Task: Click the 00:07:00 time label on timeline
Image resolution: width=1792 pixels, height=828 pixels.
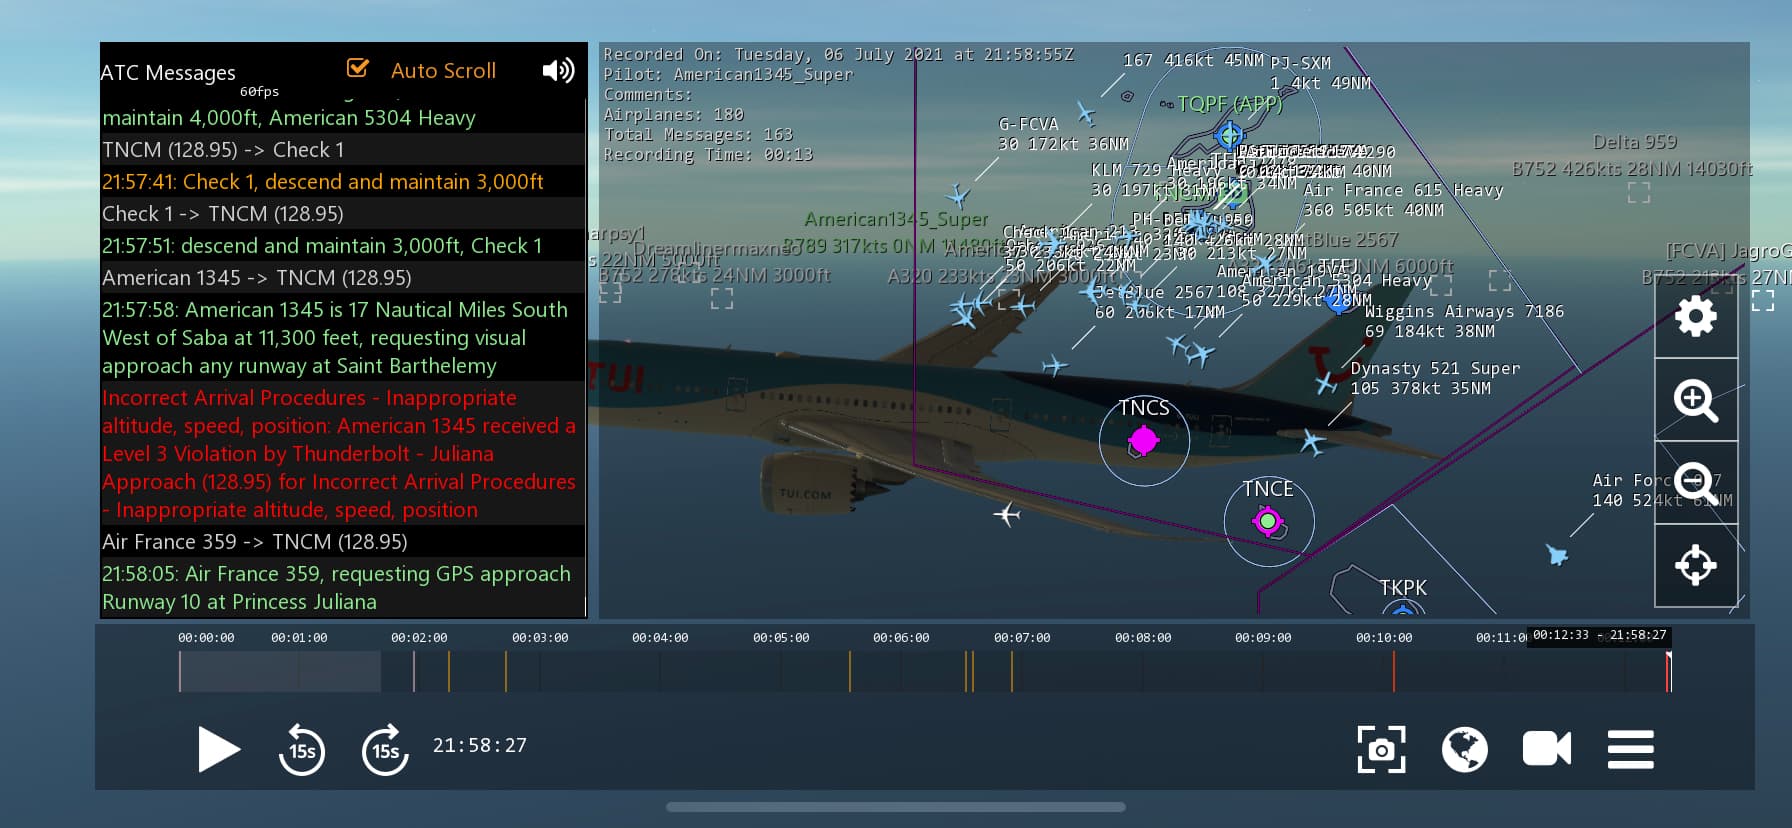Action: point(1022,637)
